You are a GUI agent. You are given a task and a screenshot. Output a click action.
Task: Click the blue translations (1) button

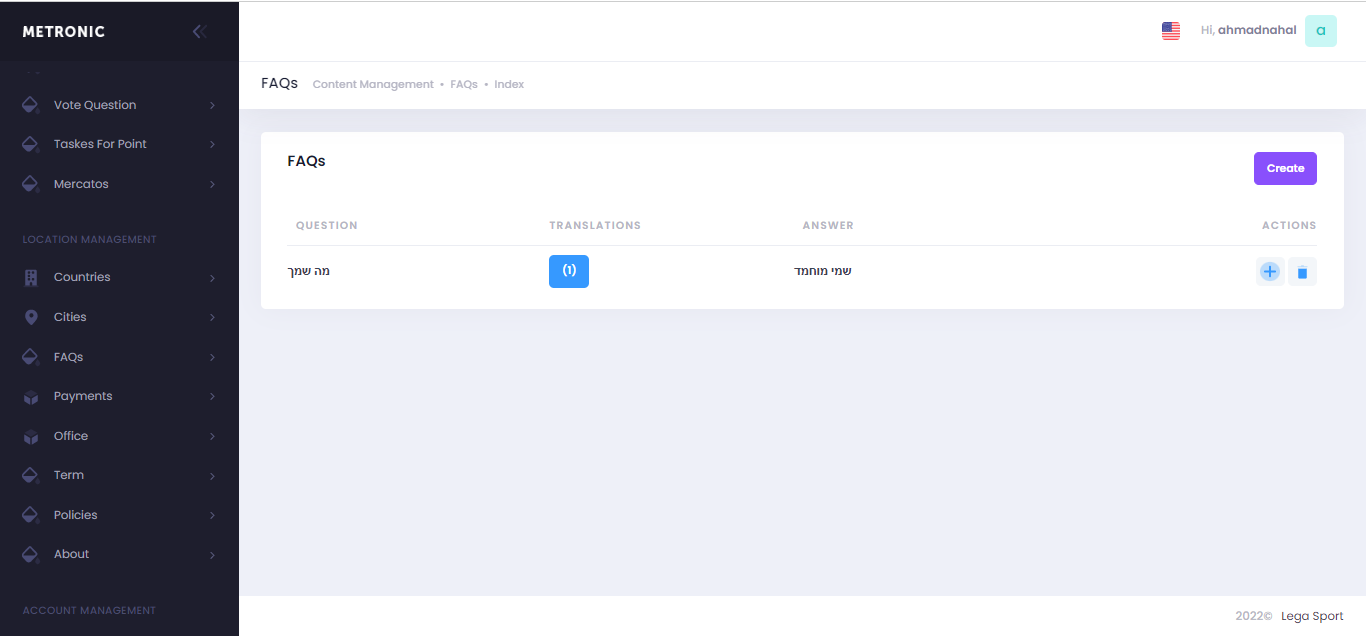pos(569,271)
